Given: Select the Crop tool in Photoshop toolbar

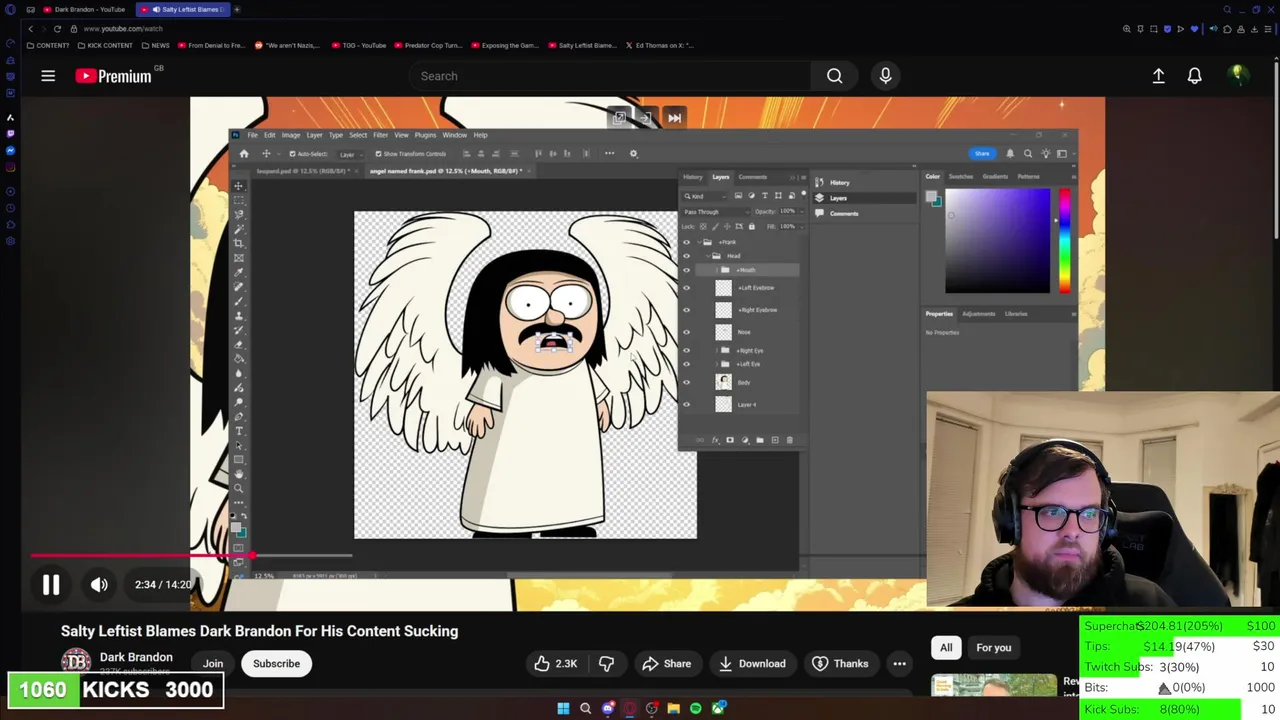Looking at the screenshot, I should [x=238, y=243].
